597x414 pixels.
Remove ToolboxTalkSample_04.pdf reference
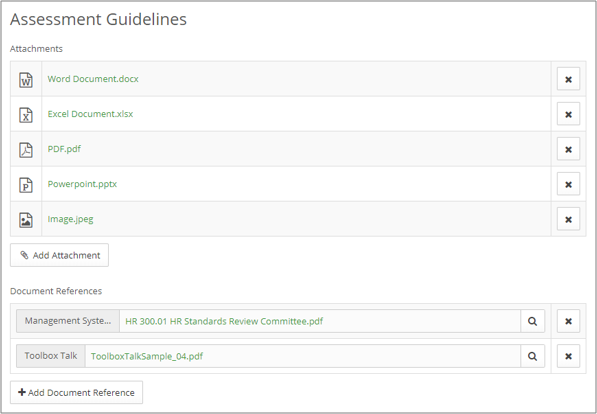coord(568,356)
